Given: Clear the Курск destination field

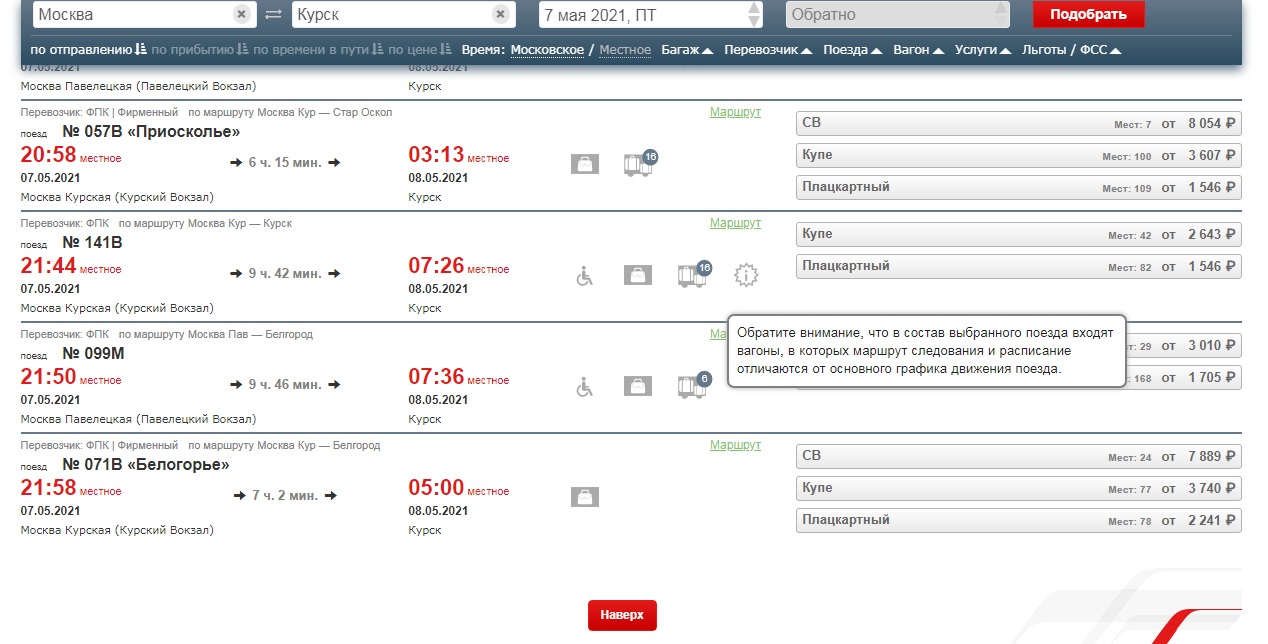Looking at the screenshot, I should [x=500, y=14].
